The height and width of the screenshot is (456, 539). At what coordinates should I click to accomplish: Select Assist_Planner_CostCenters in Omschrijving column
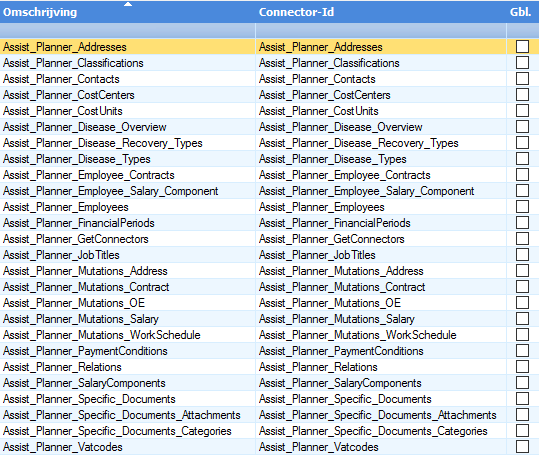click(69, 95)
